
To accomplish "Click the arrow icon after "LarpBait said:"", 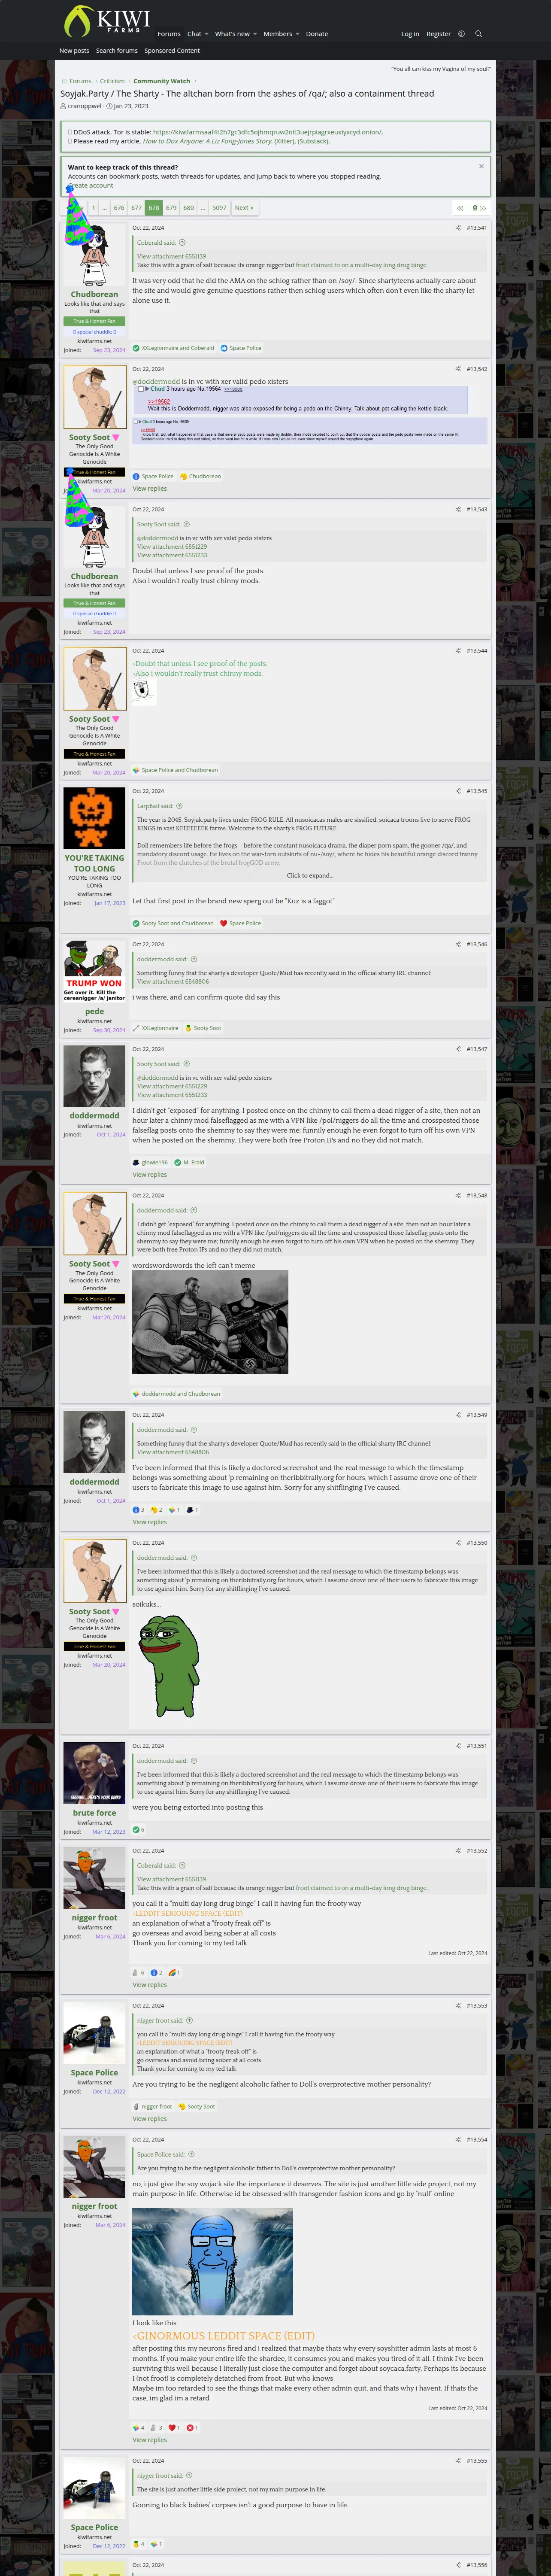I will (x=180, y=806).
